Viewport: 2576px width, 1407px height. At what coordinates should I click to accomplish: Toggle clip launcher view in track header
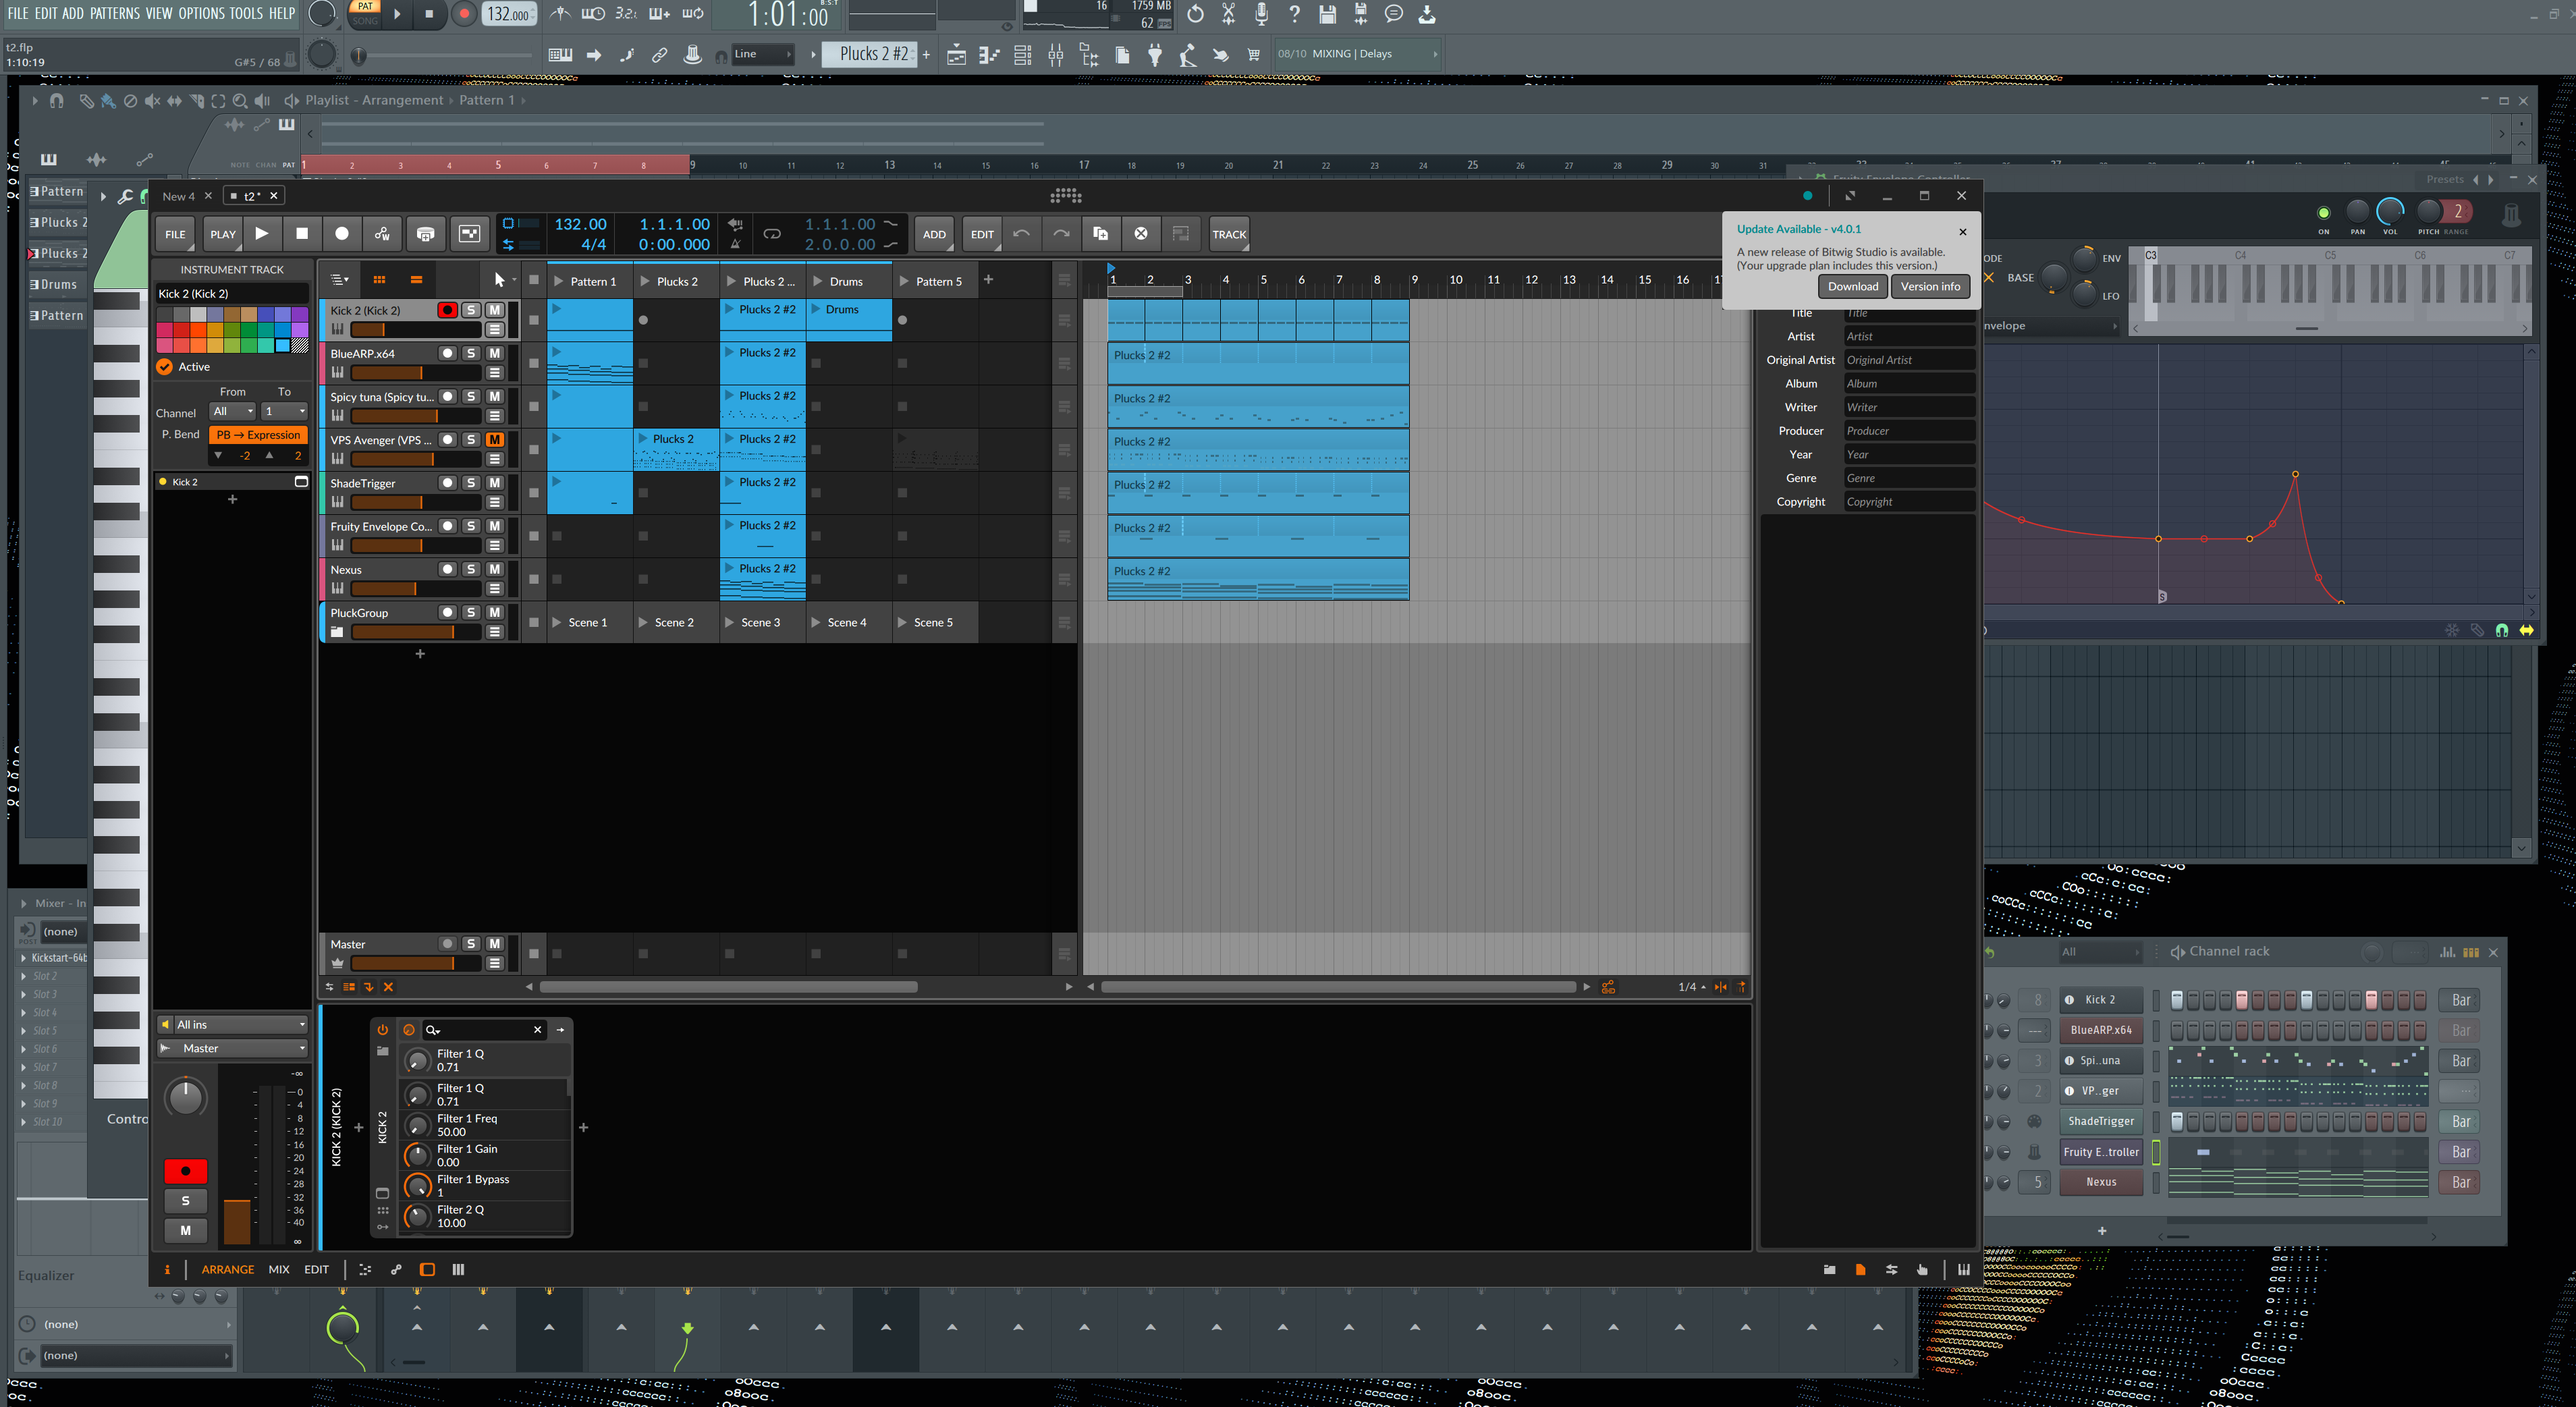(379, 280)
